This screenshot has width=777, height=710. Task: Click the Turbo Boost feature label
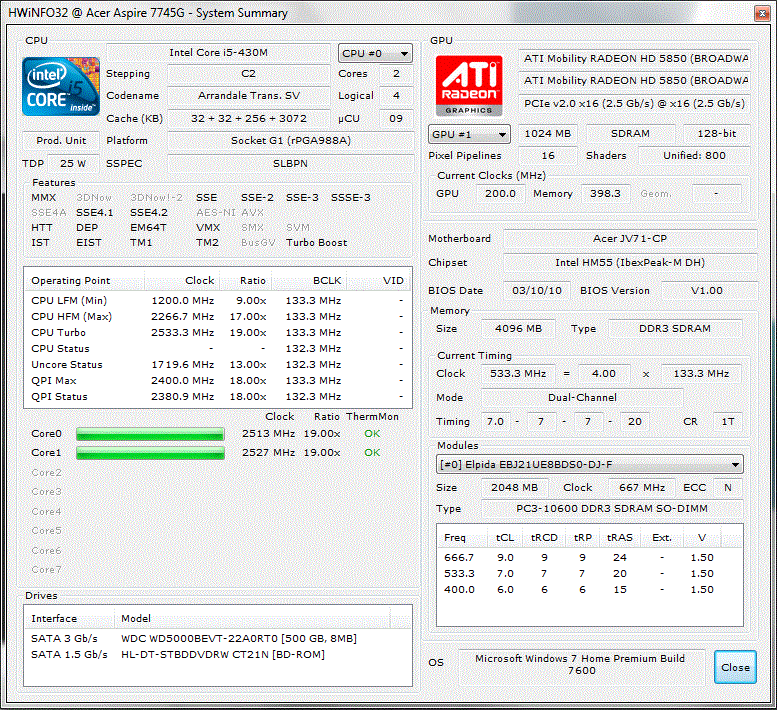coord(316,243)
